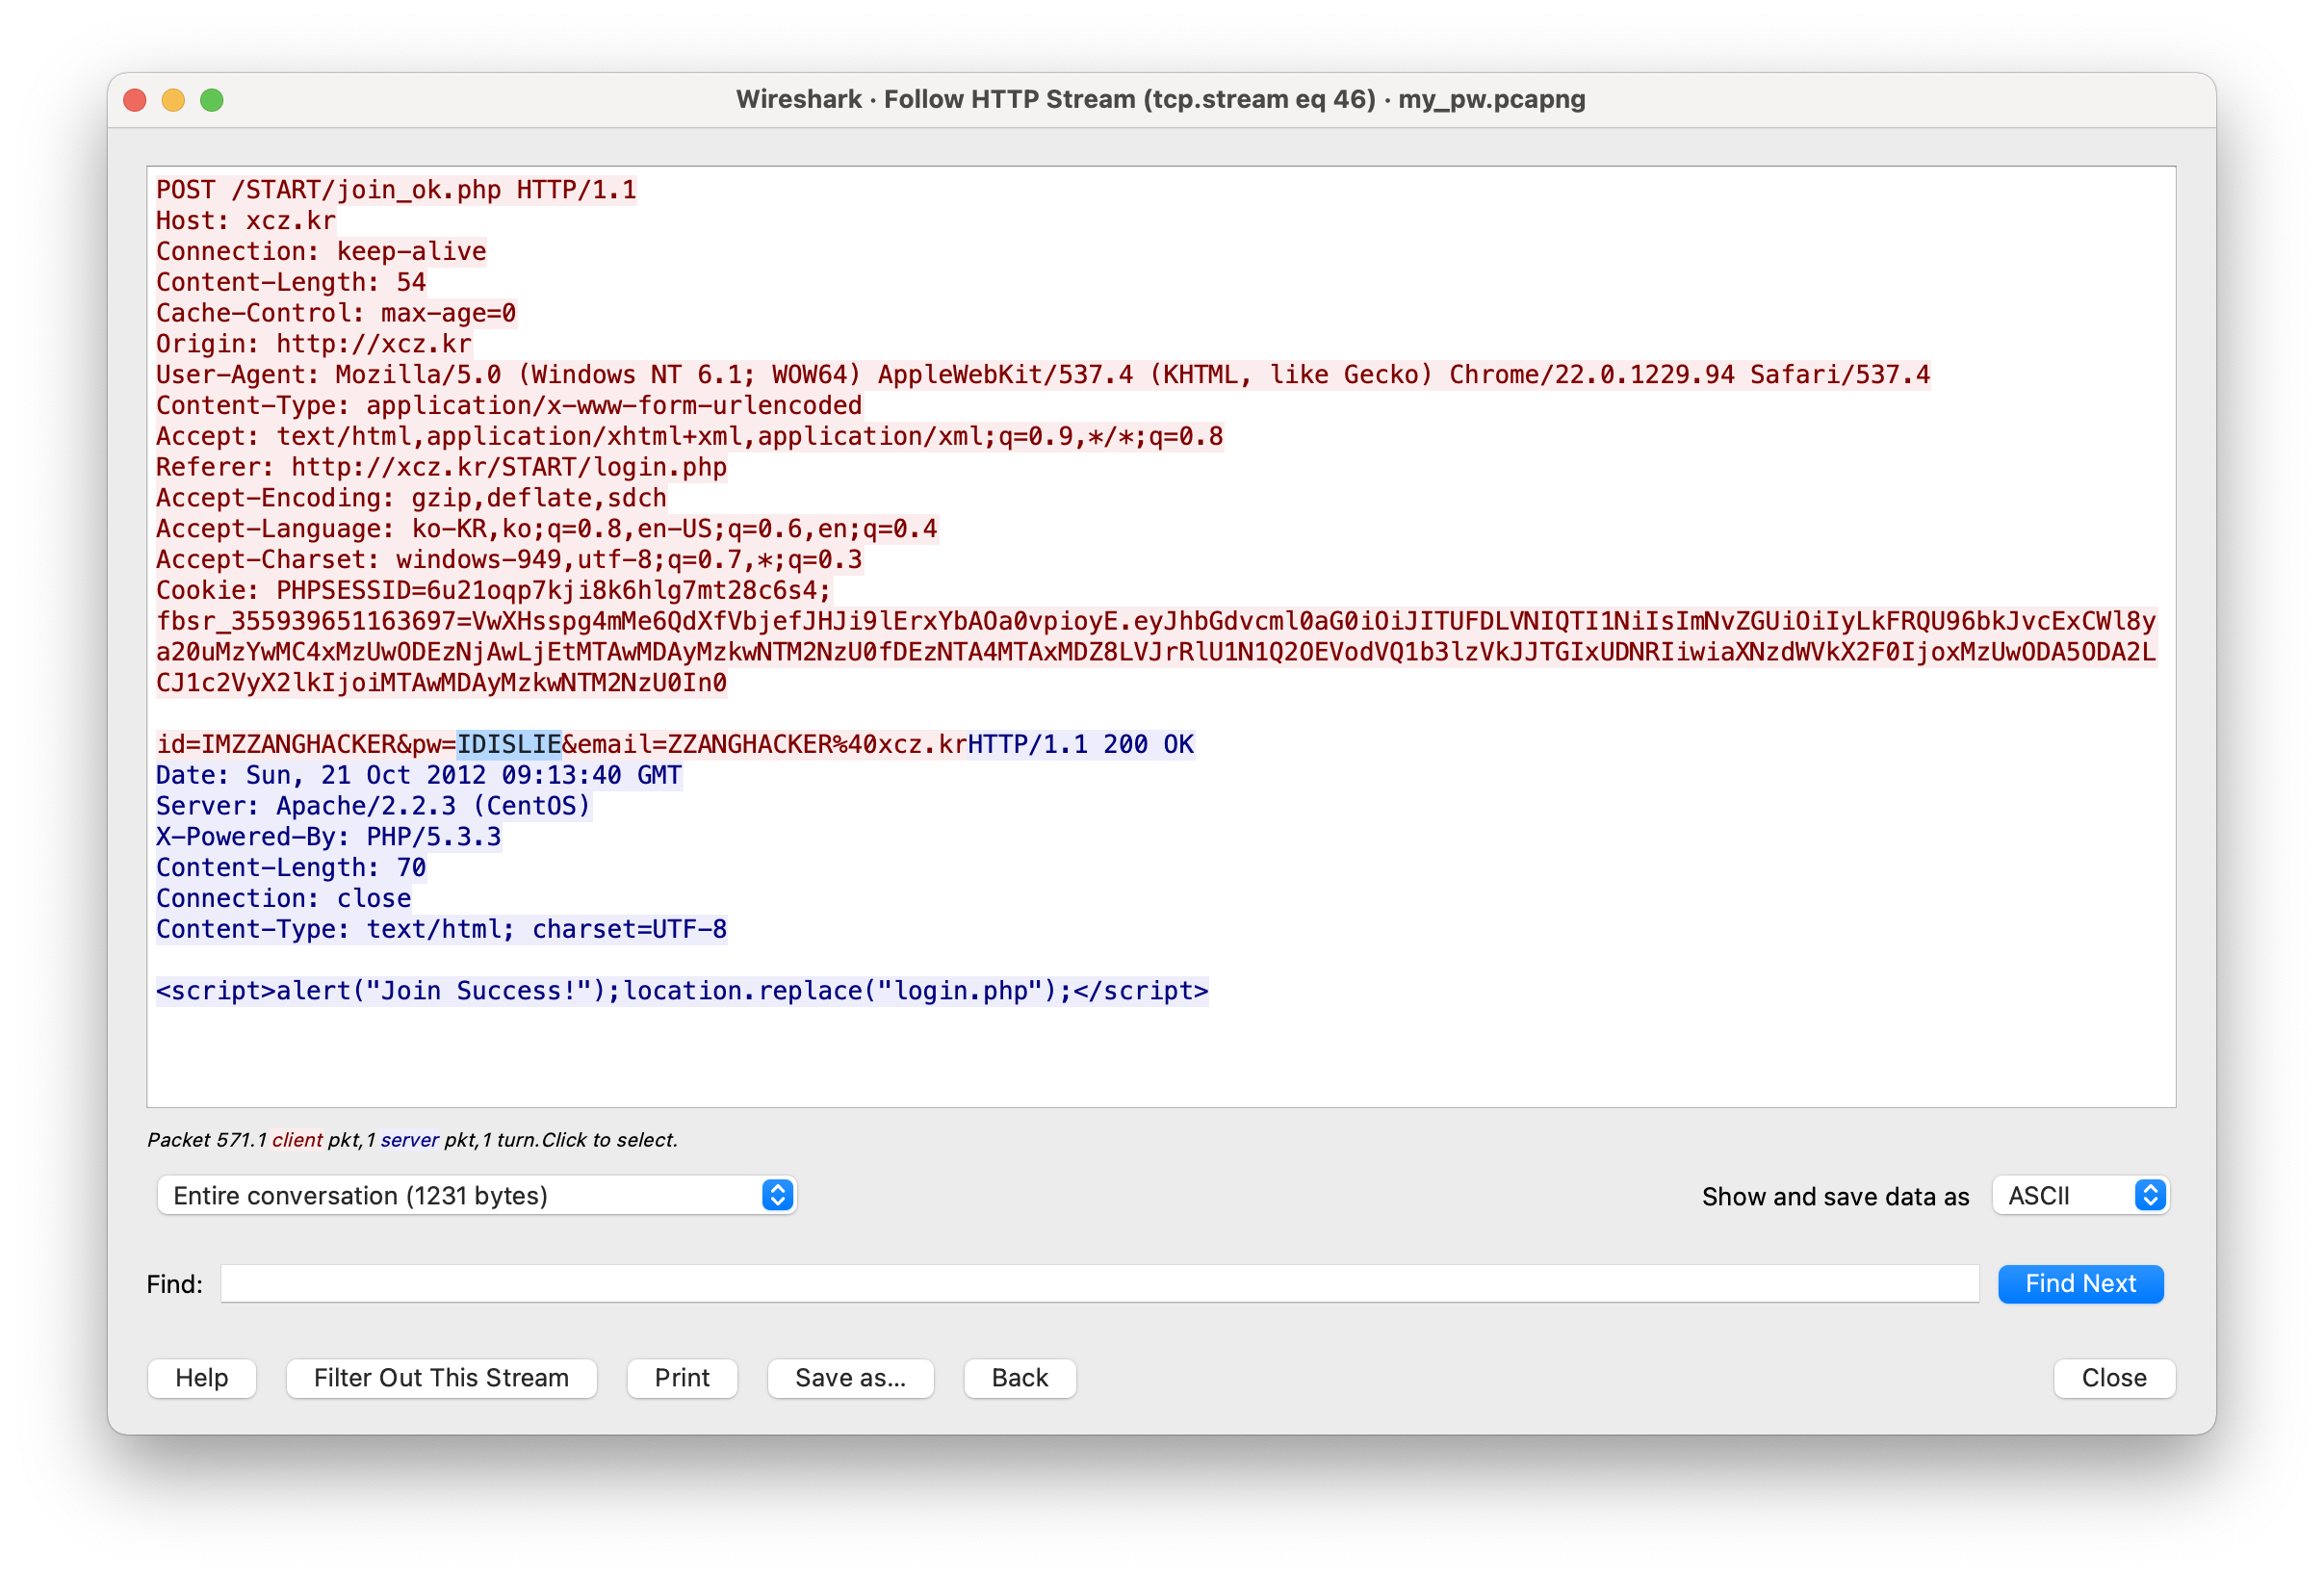This screenshot has height=1577, width=2324.
Task: Click the Save as... button
Action: (850, 1377)
